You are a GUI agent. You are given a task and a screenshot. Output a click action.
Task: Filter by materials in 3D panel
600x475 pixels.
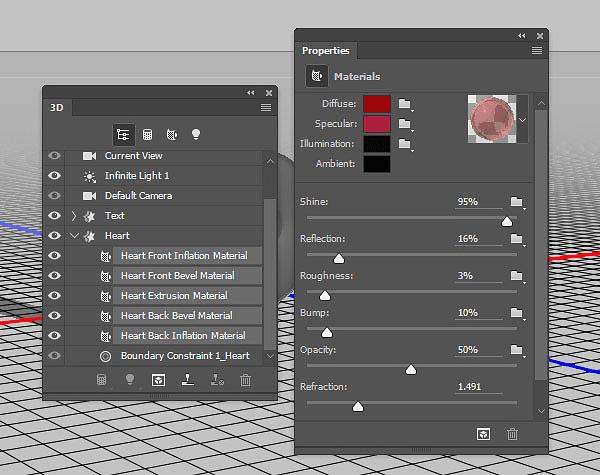pyautogui.click(x=172, y=134)
